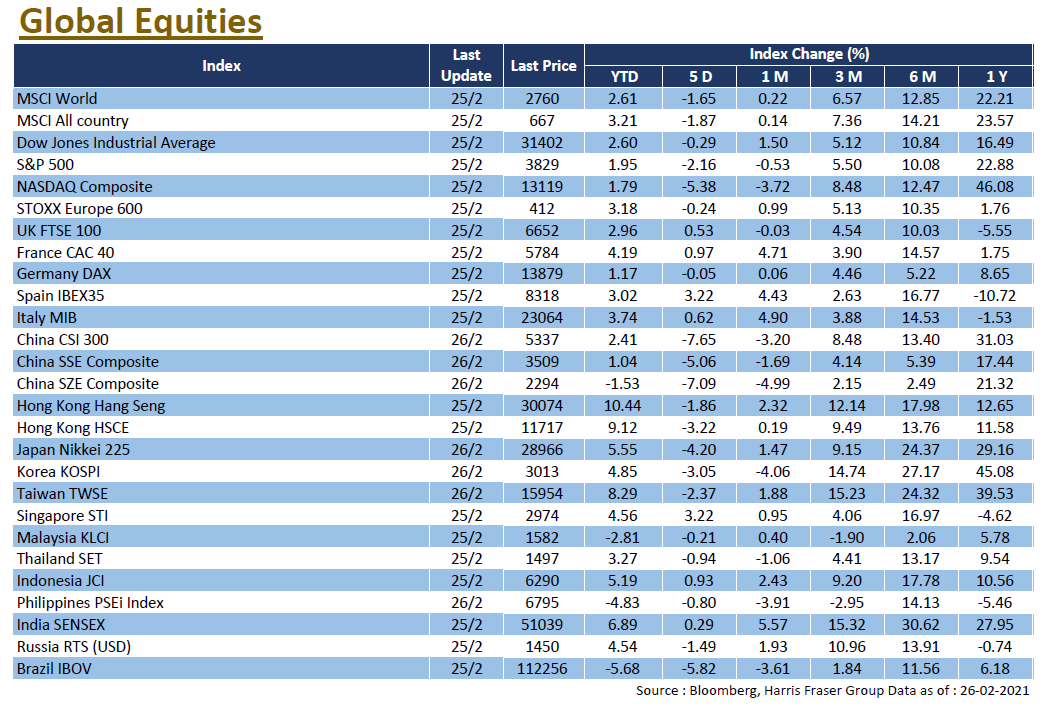
Task: Click the UK FTSE 100 row label
Action: point(58,231)
